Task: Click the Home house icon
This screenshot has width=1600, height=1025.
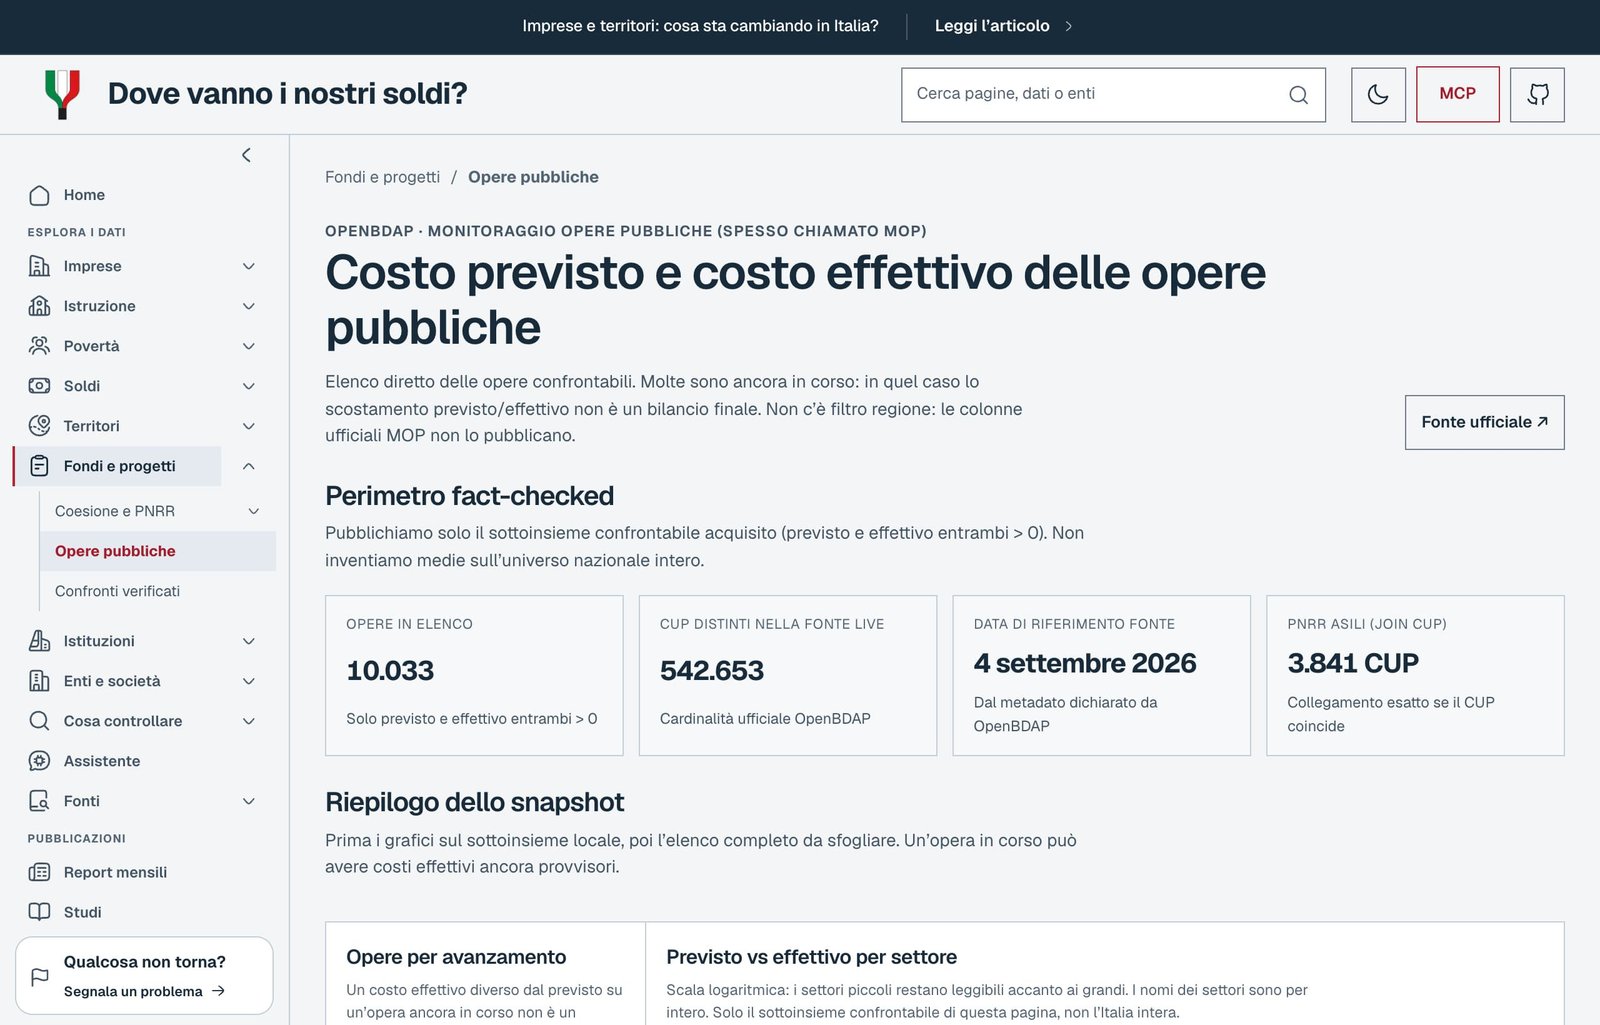Action: 39,195
